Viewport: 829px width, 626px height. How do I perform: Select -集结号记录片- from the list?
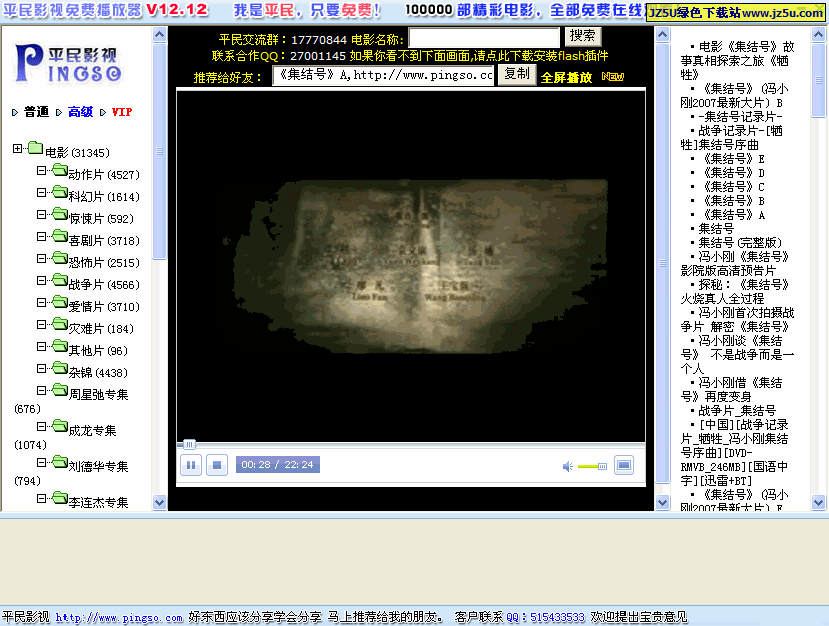[740, 116]
